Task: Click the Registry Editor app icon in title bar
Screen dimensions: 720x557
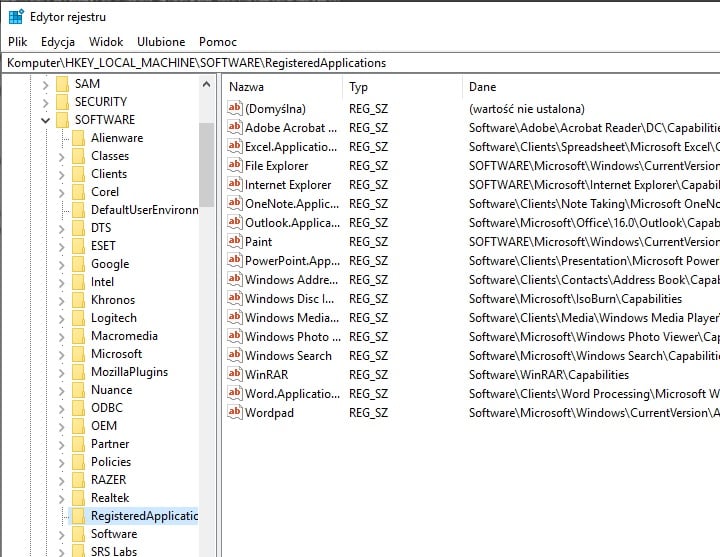Action: [16, 17]
